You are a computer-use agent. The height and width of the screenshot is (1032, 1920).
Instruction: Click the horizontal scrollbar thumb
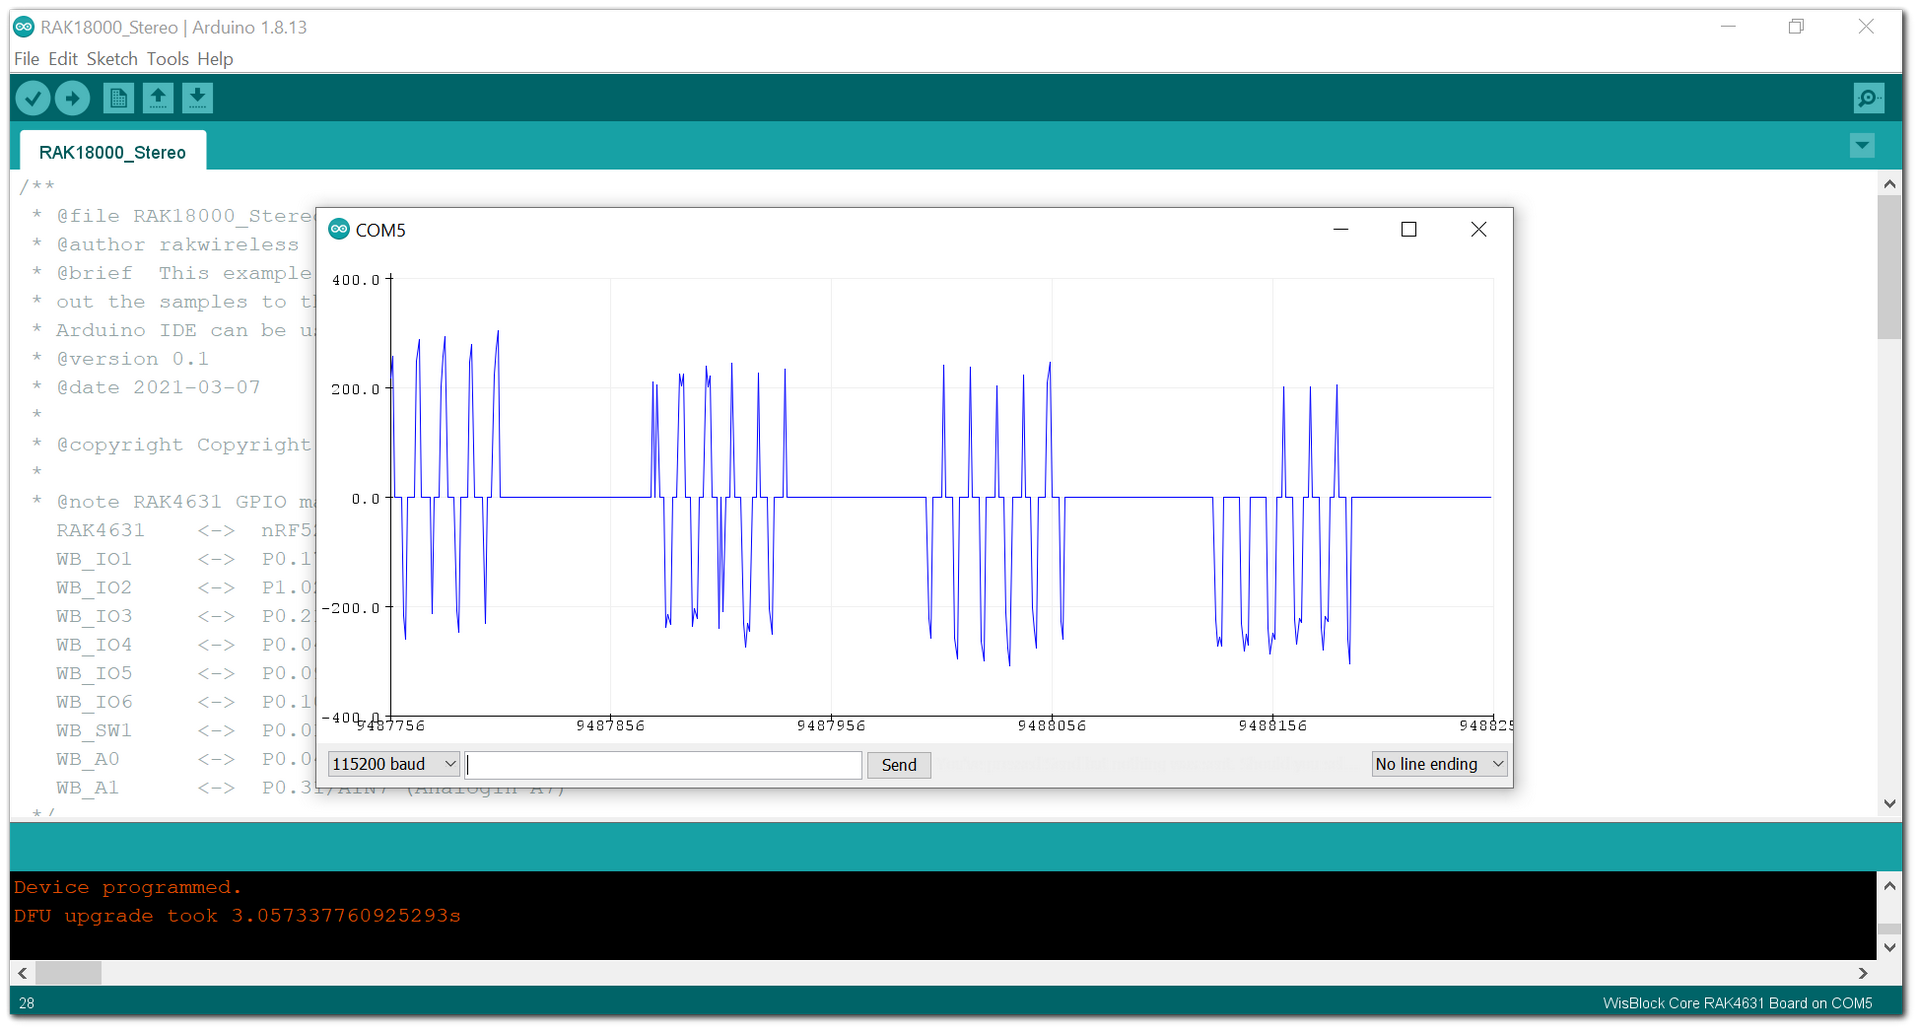pyautogui.click(x=69, y=973)
